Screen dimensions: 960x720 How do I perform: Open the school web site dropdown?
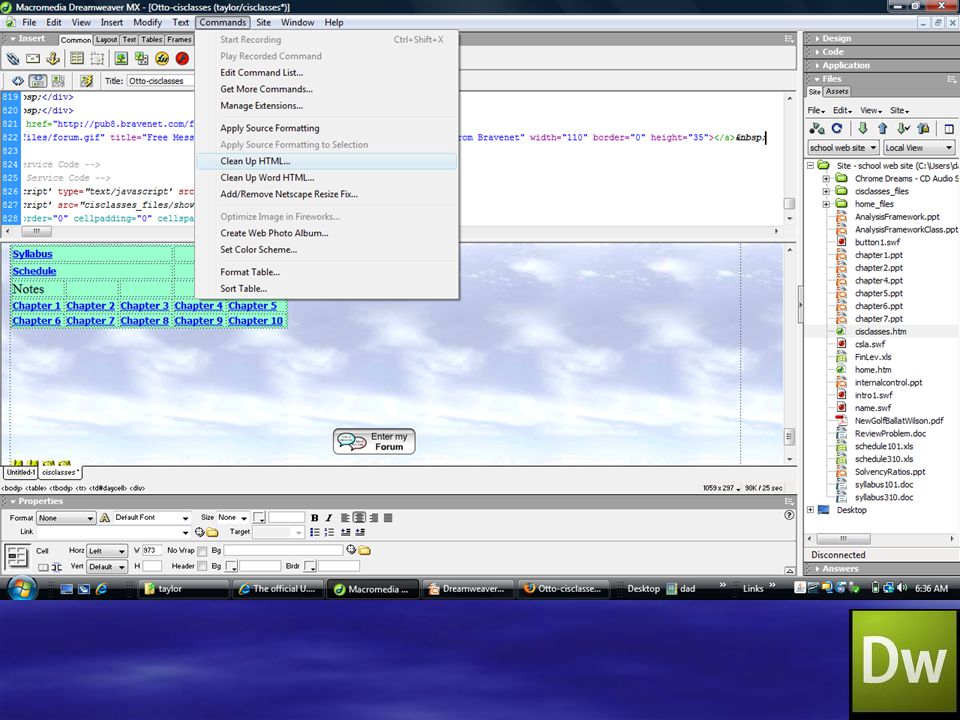pyautogui.click(x=843, y=148)
